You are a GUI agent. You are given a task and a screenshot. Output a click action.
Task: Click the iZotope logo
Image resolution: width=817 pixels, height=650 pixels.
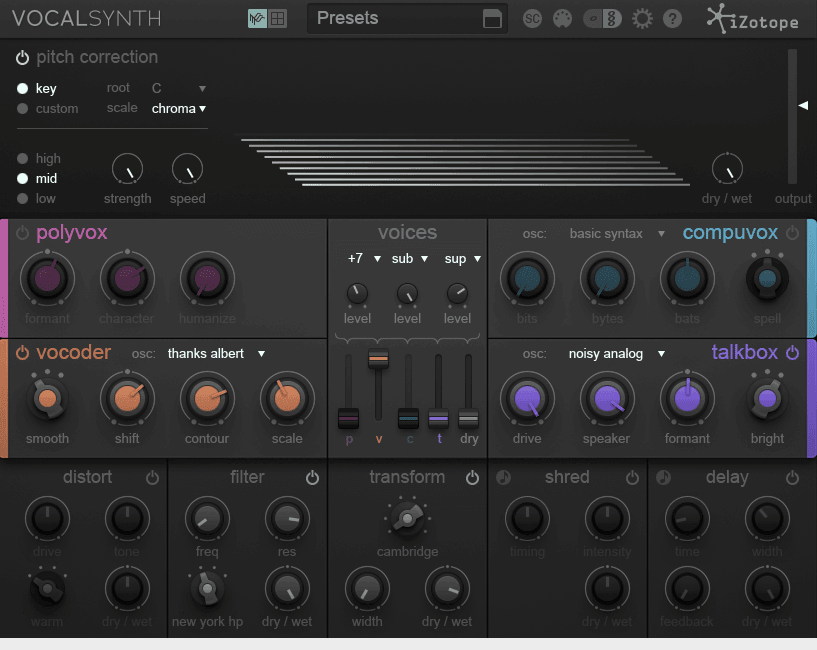[753, 19]
